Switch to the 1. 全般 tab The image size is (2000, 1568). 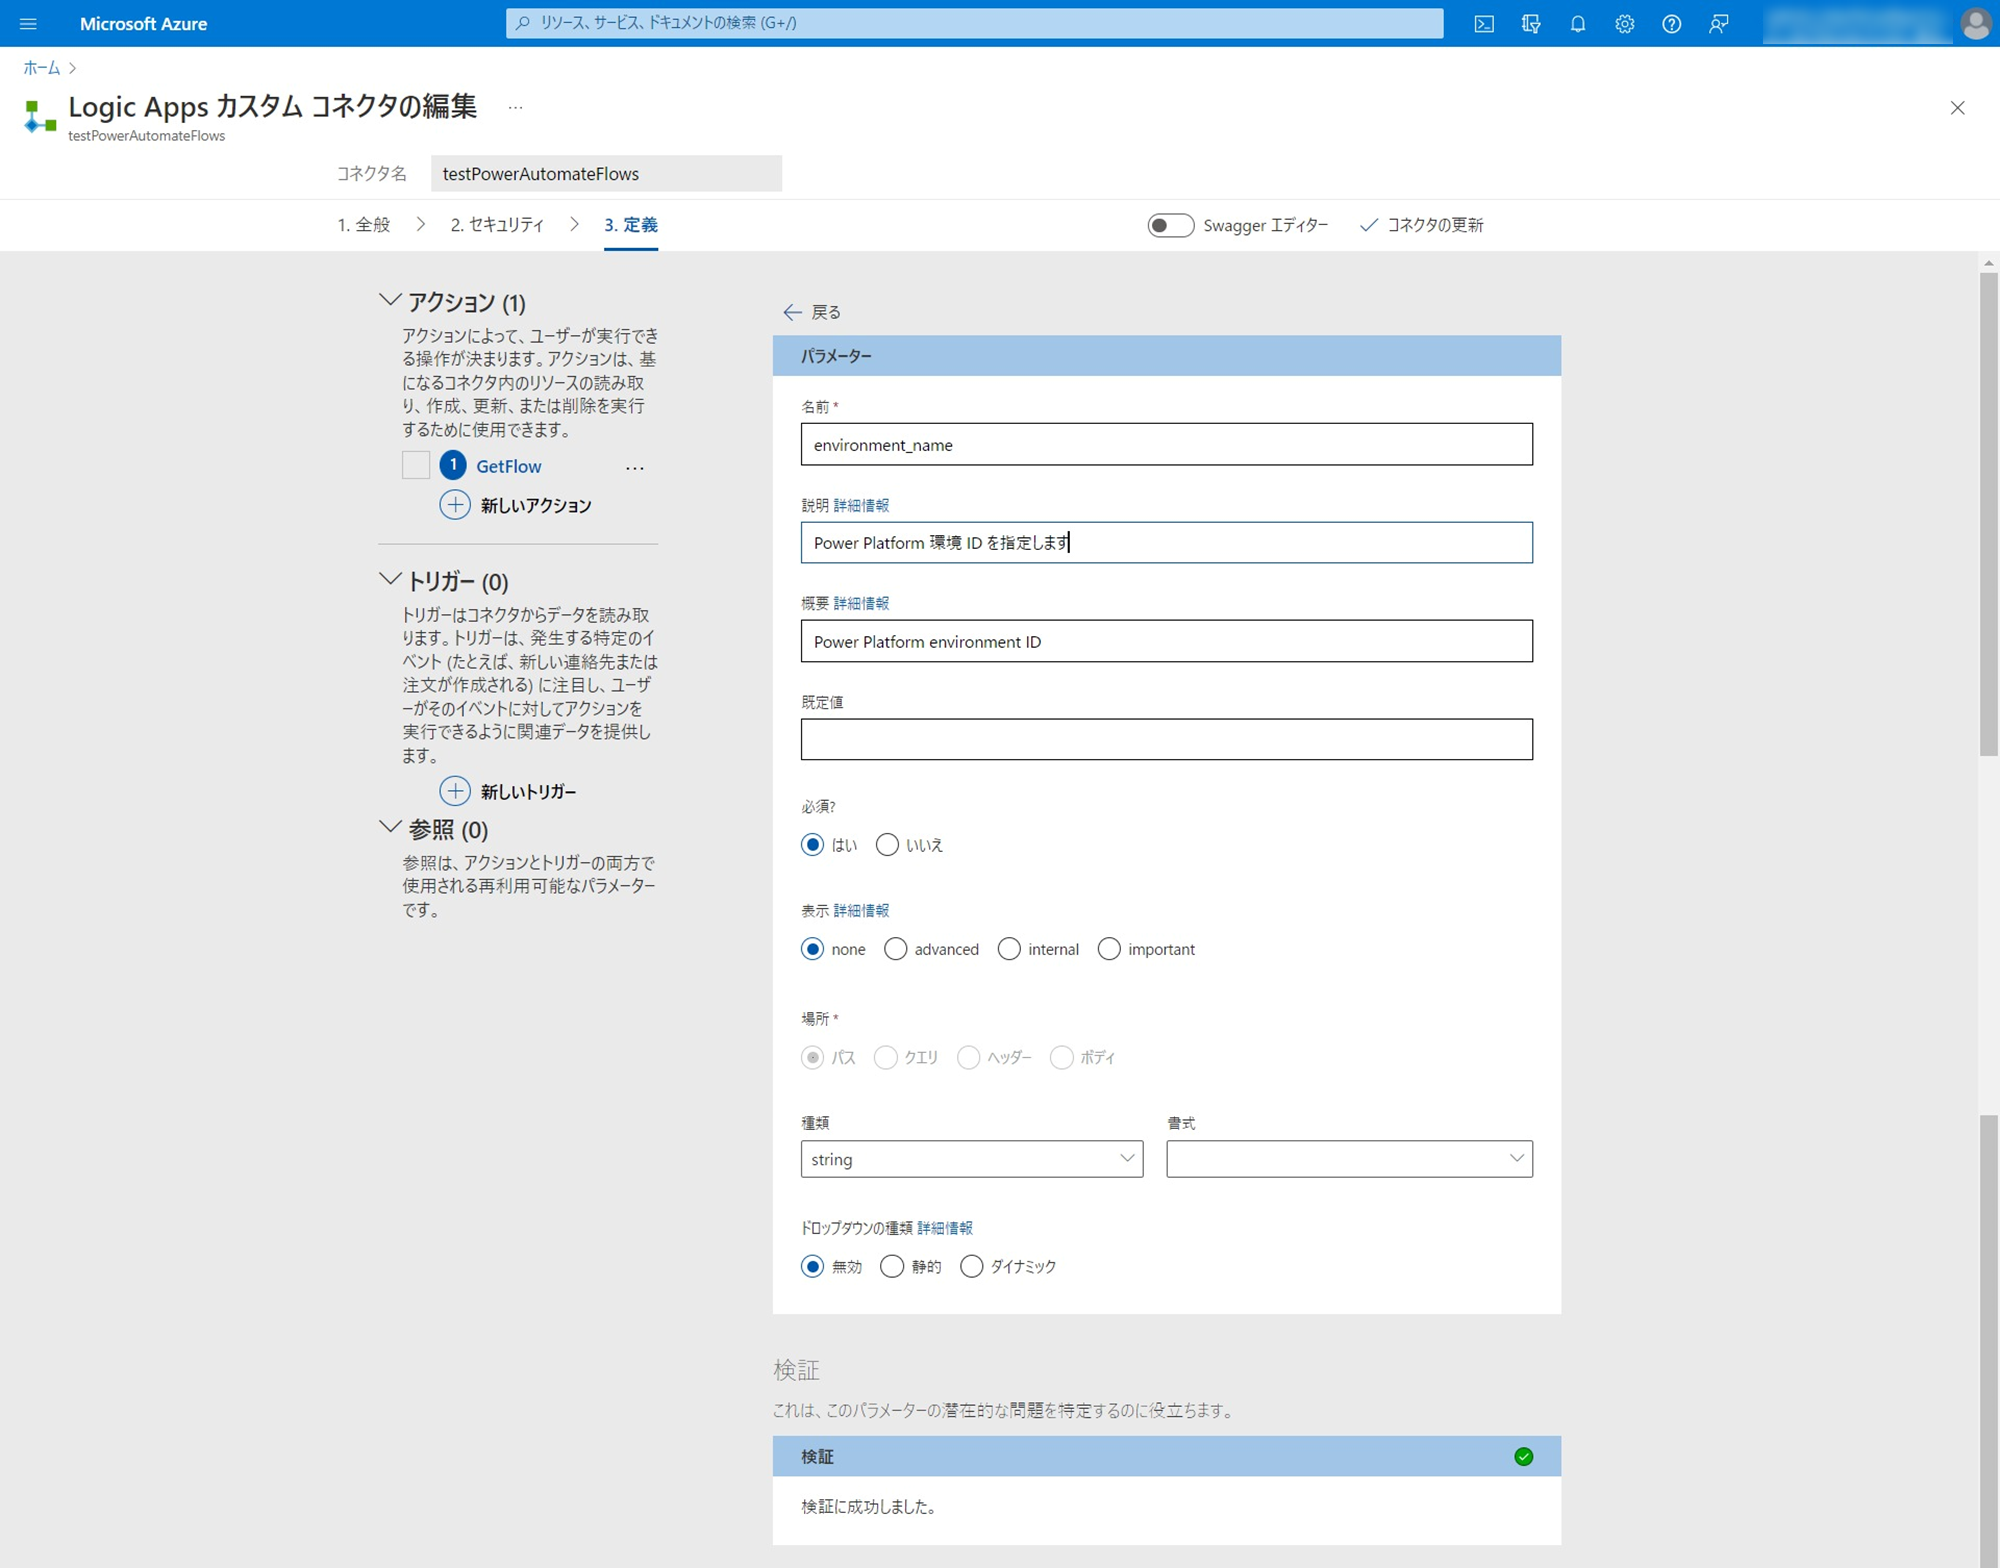pos(364,225)
